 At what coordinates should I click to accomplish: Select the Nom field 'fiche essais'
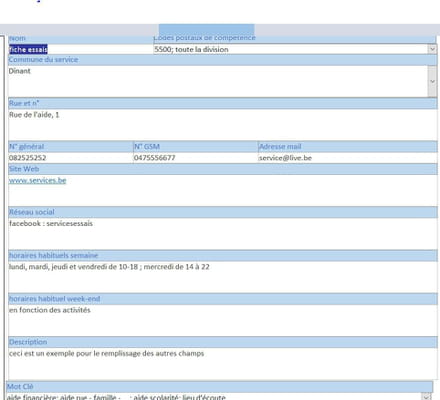[80, 49]
